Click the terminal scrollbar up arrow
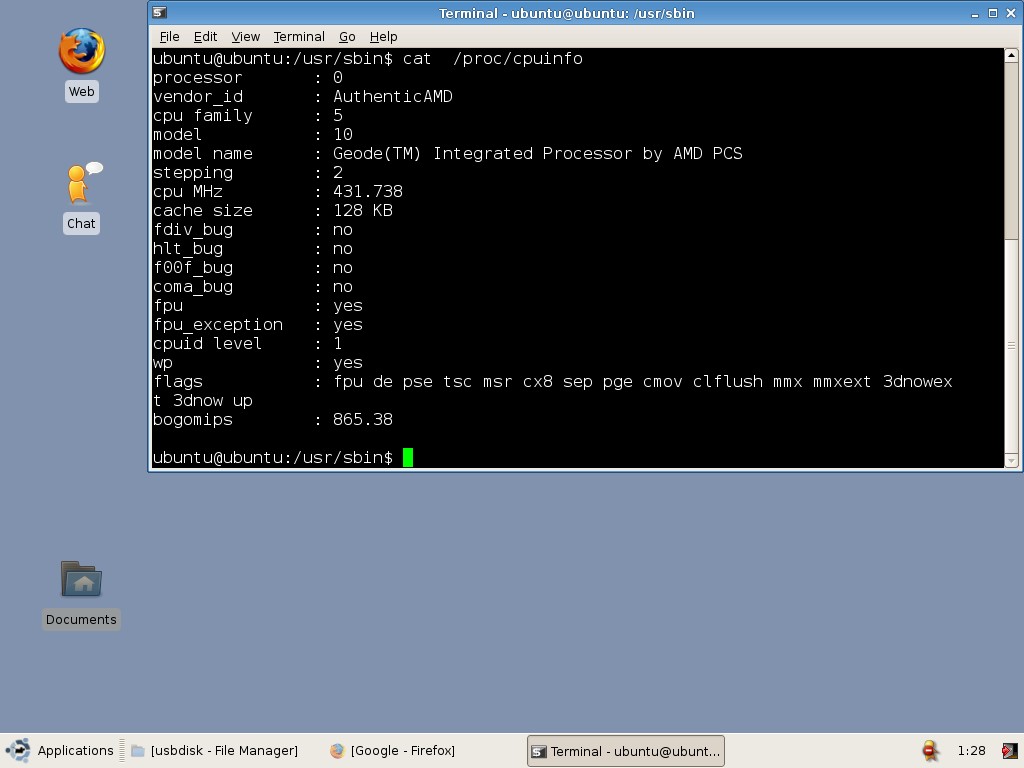 click(x=1011, y=56)
